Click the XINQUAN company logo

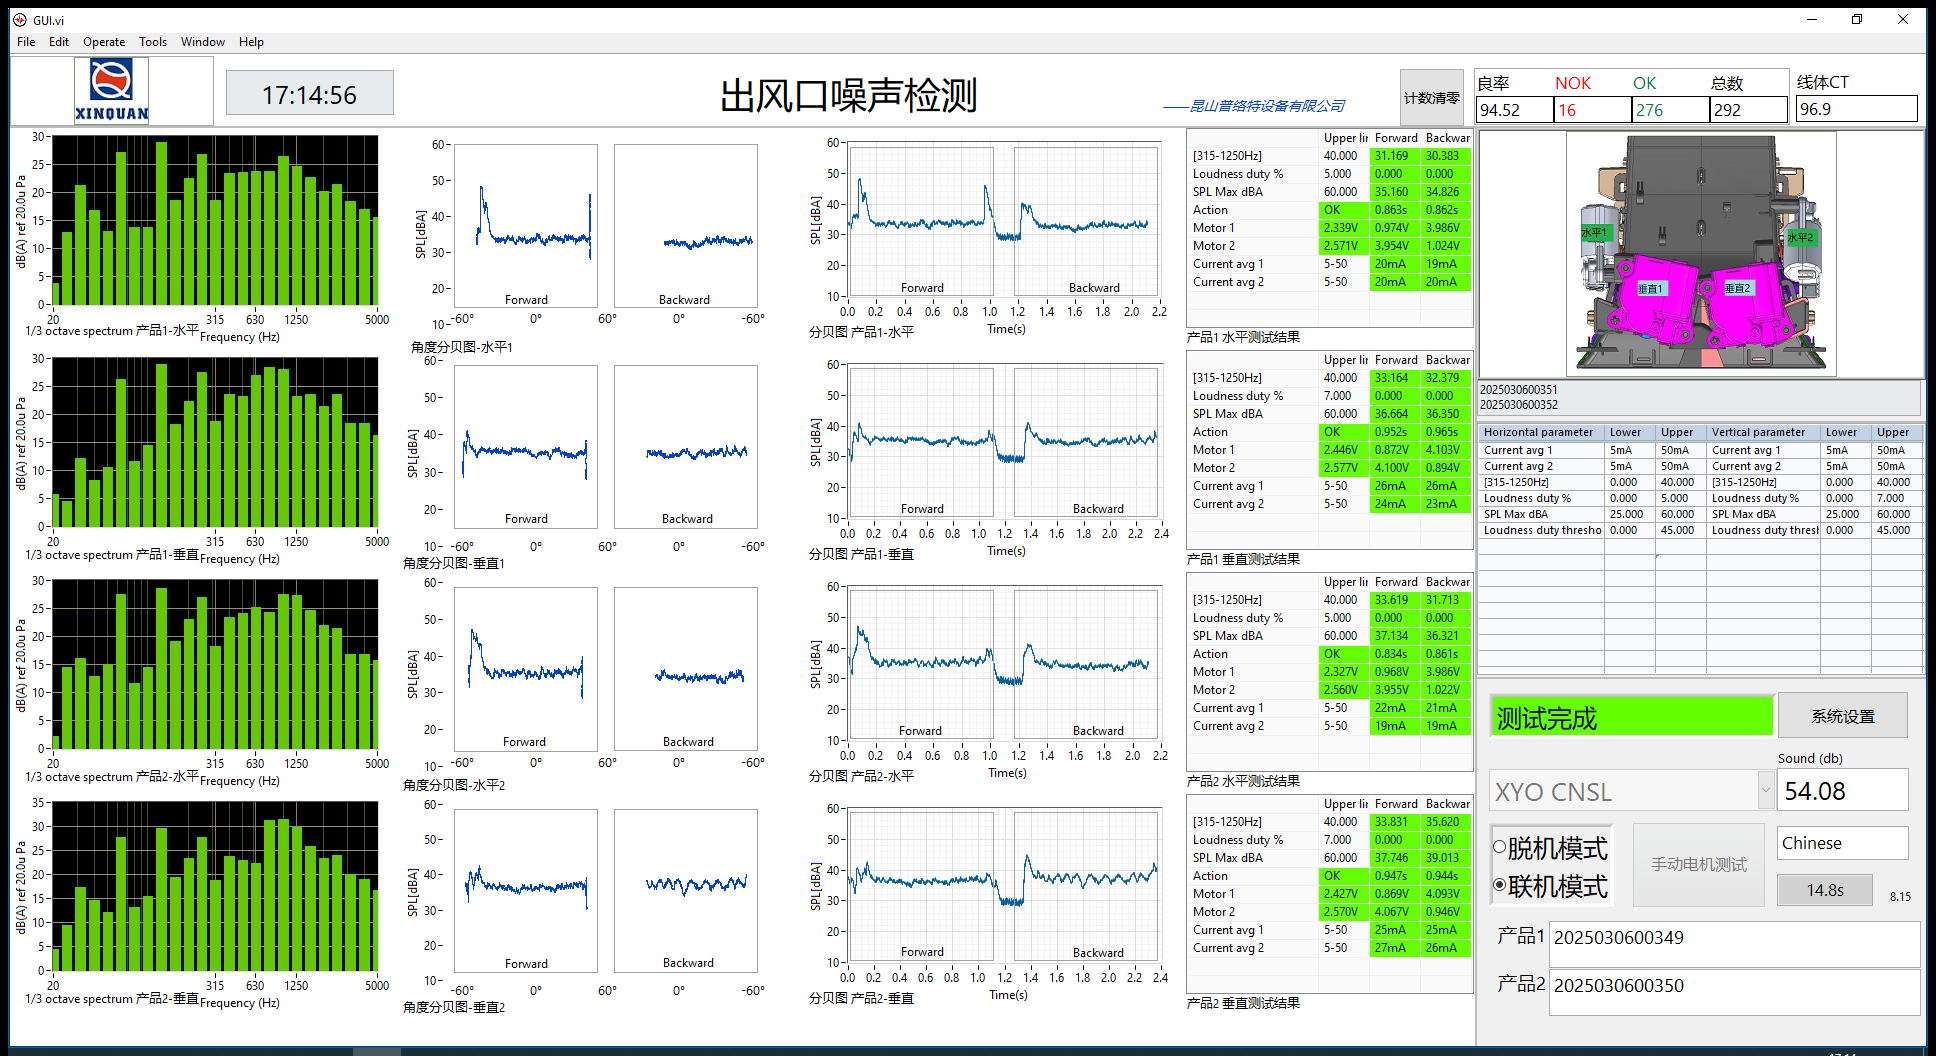pos(112,90)
